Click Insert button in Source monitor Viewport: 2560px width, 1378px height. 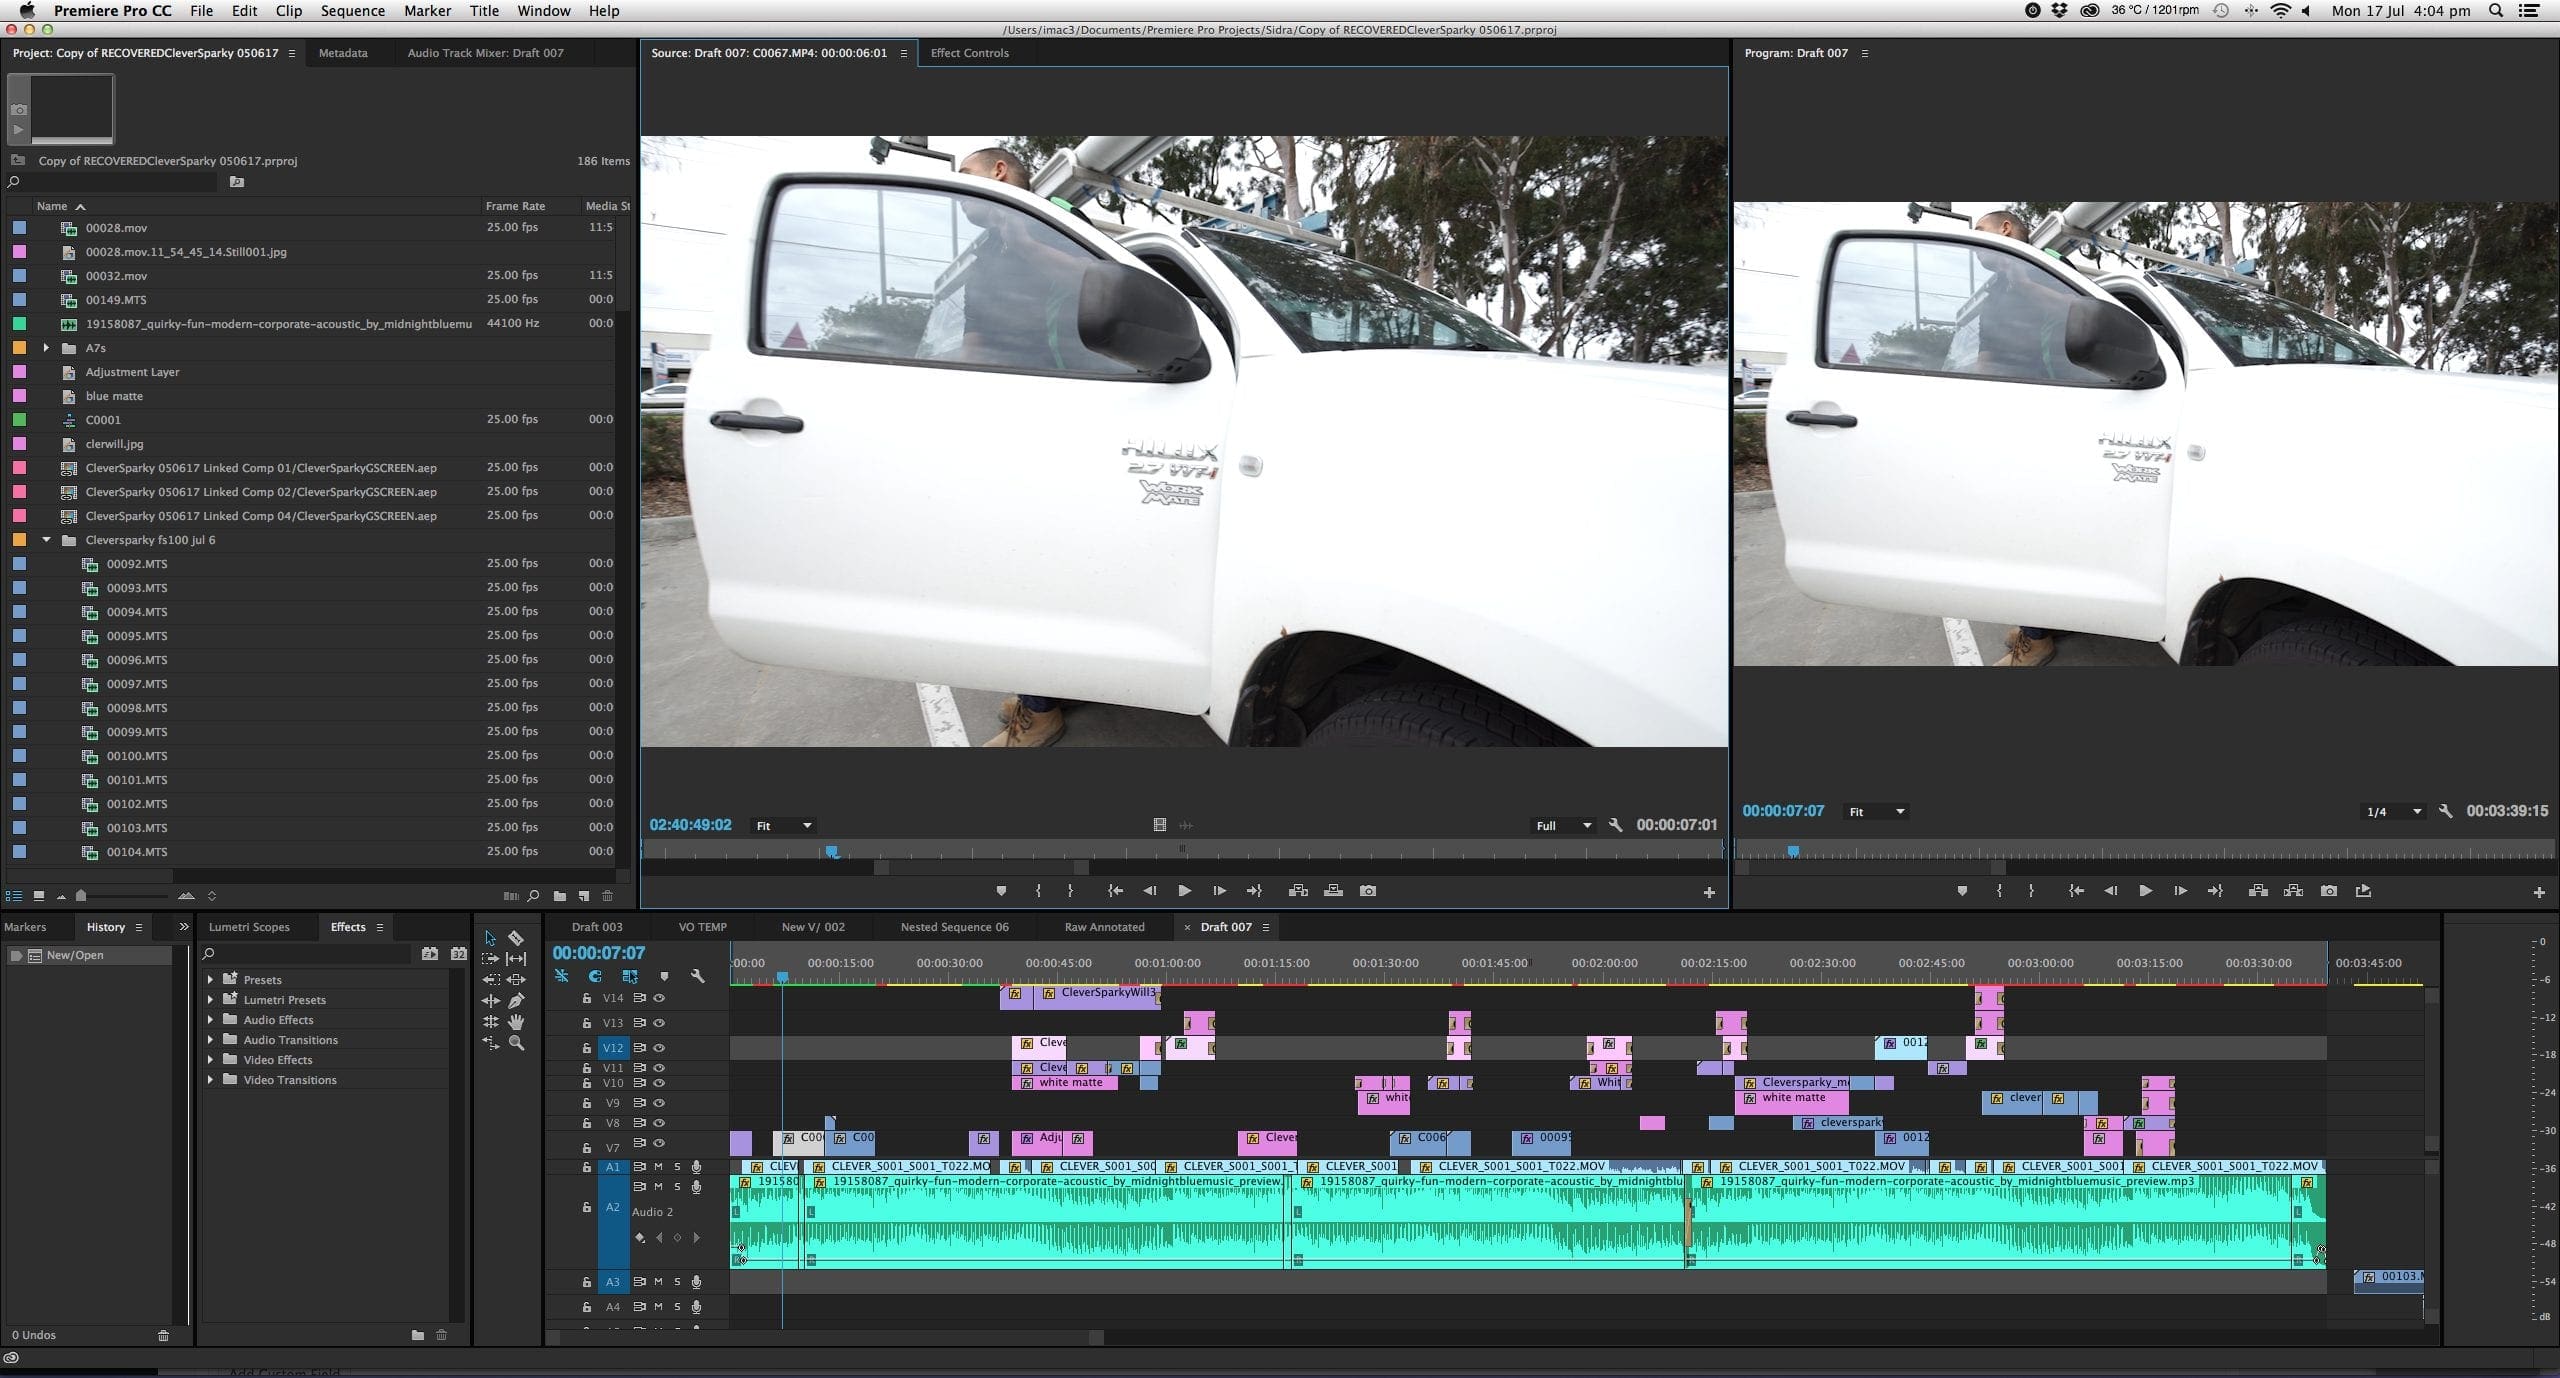click(1298, 890)
